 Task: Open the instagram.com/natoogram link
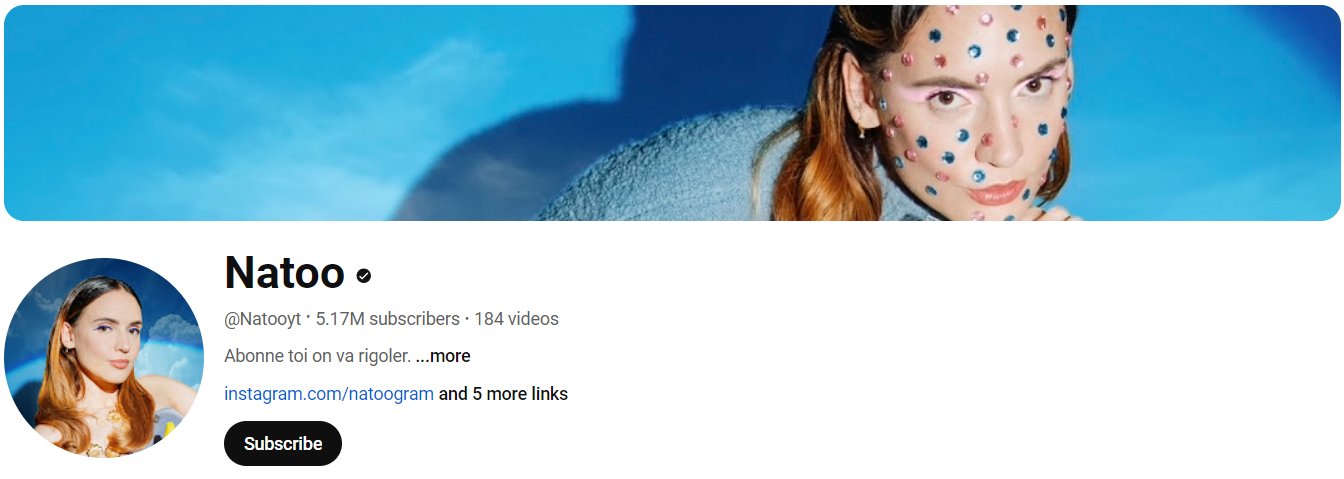pyautogui.click(x=329, y=394)
